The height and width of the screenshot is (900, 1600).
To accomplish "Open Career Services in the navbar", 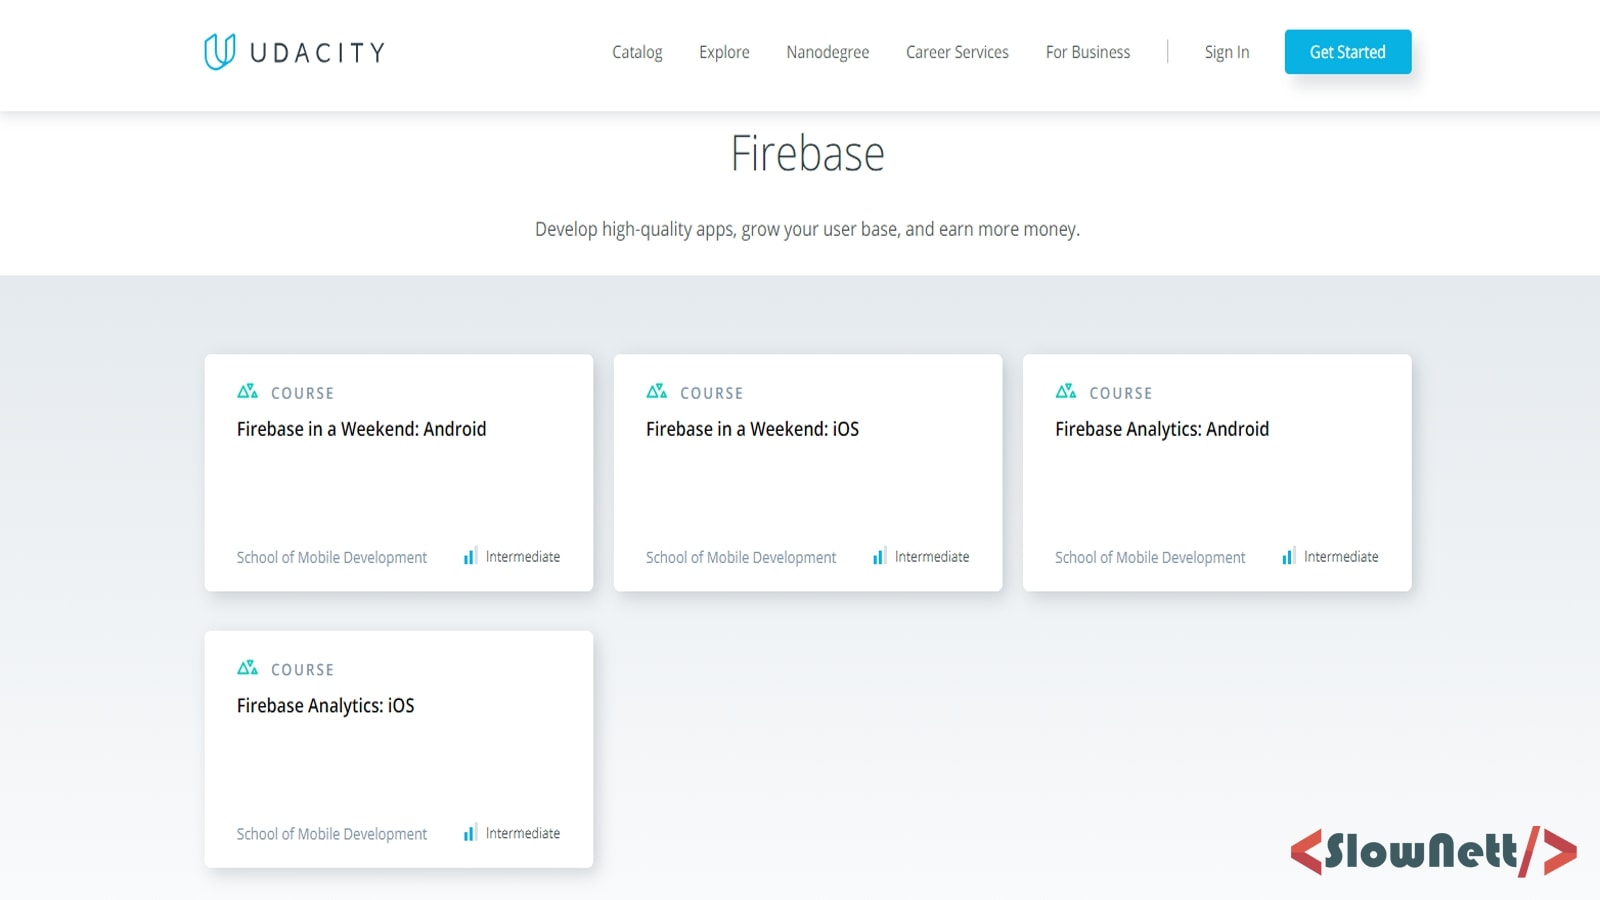I will 957,52.
